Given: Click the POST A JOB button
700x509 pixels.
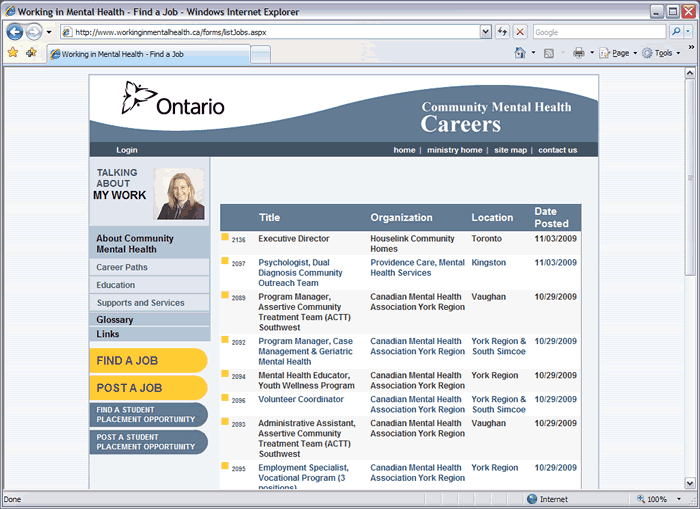Looking at the screenshot, I should [148, 388].
